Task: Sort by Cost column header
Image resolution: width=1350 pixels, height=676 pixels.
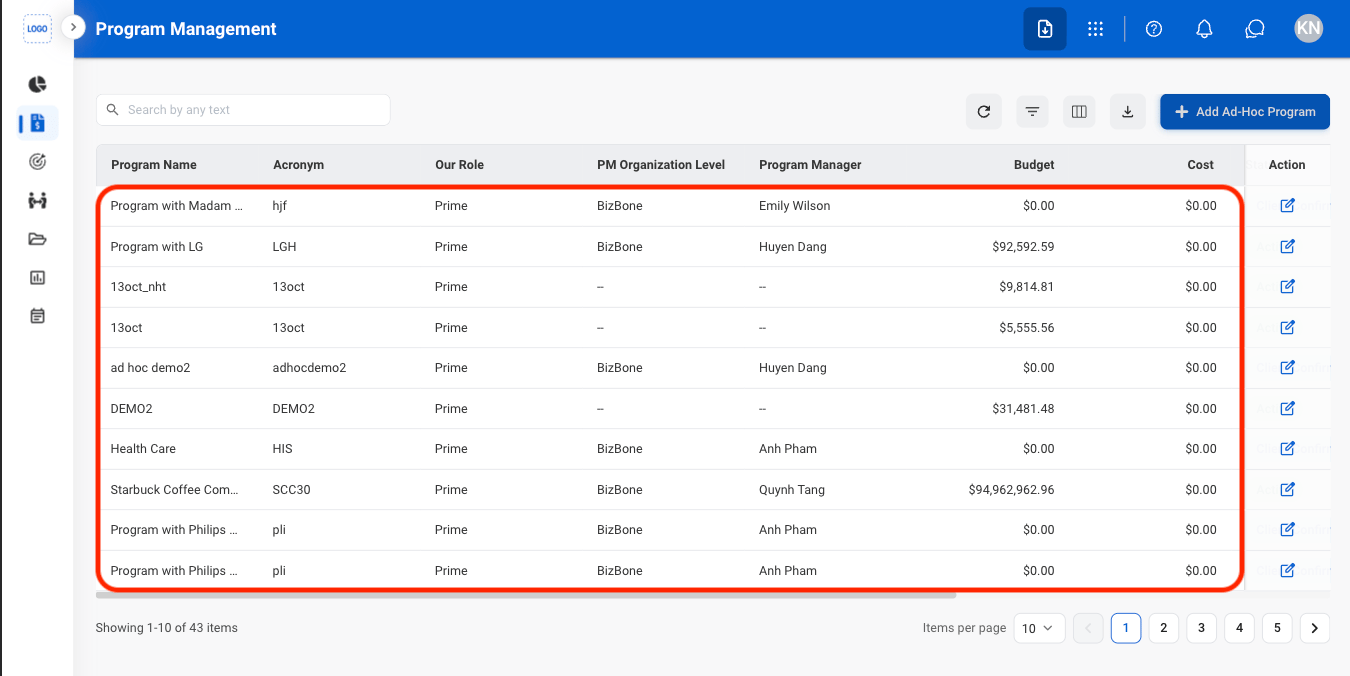Action: click(x=1201, y=165)
